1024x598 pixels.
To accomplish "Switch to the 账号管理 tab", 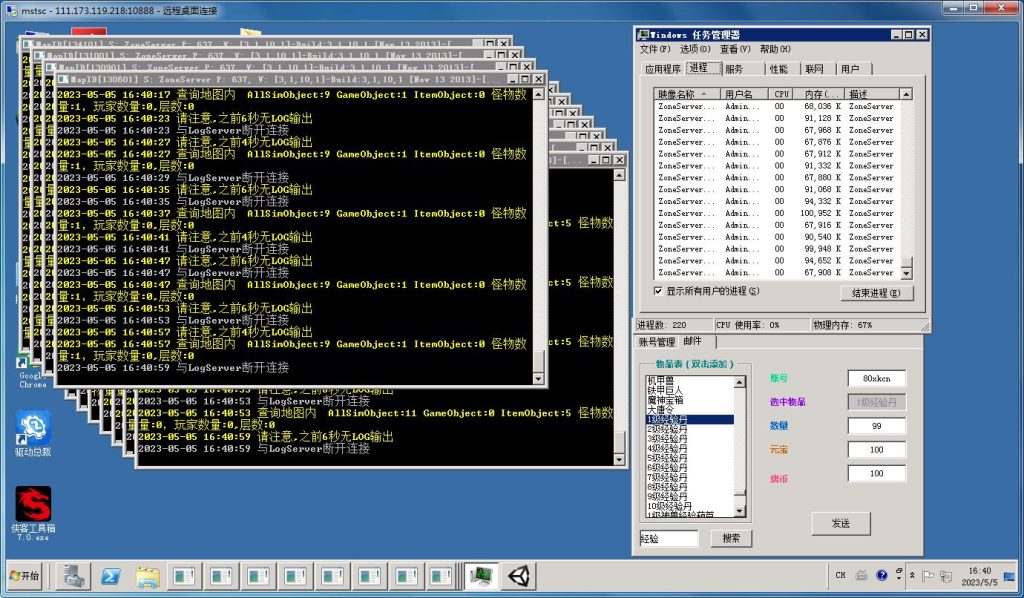I will pos(657,342).
